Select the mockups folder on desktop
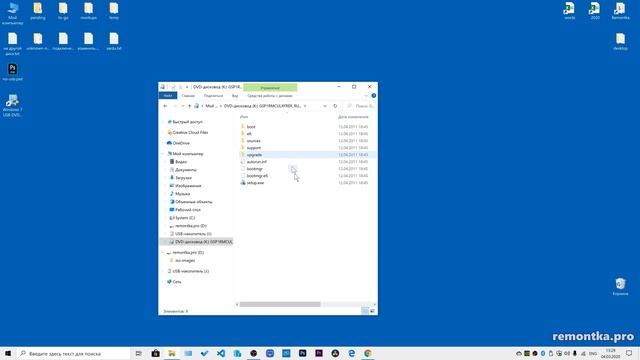Viewport: 640px width, 360px height. [89, 11]
